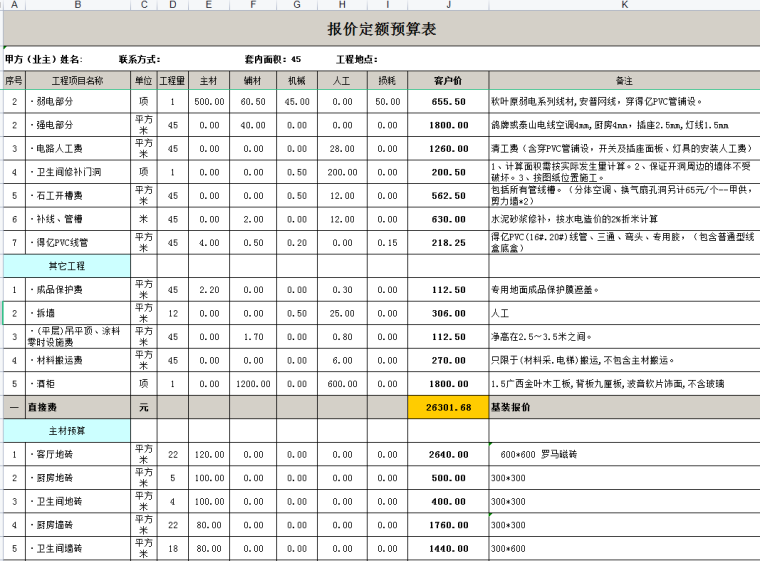Select the title cell 报价定额预算表
This screenshot has width=760, height=561.
tap(381, 29)
